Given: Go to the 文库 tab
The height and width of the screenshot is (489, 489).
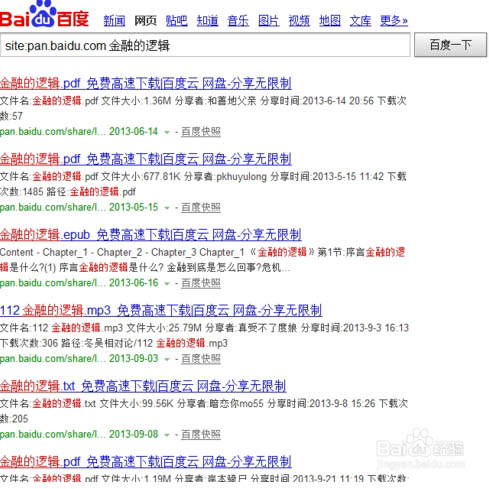Looking at the screenshot, I should pos(360,21).
